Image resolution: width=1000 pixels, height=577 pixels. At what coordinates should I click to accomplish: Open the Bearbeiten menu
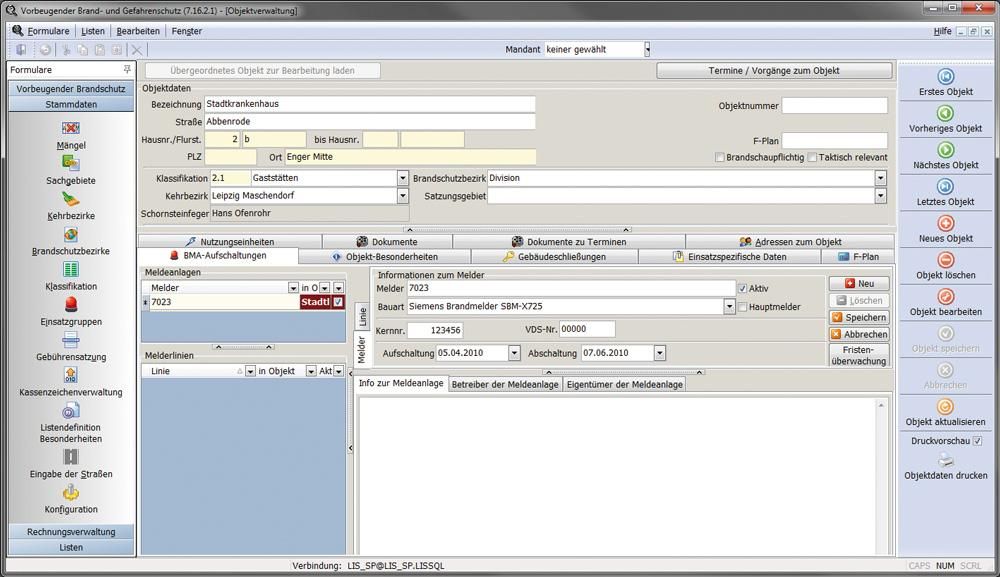click(x=137, y=31)
